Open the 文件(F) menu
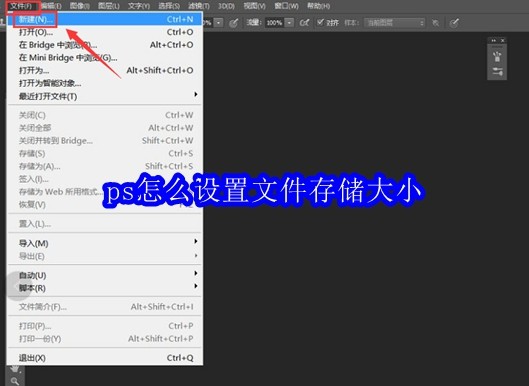 pos(22,6)
